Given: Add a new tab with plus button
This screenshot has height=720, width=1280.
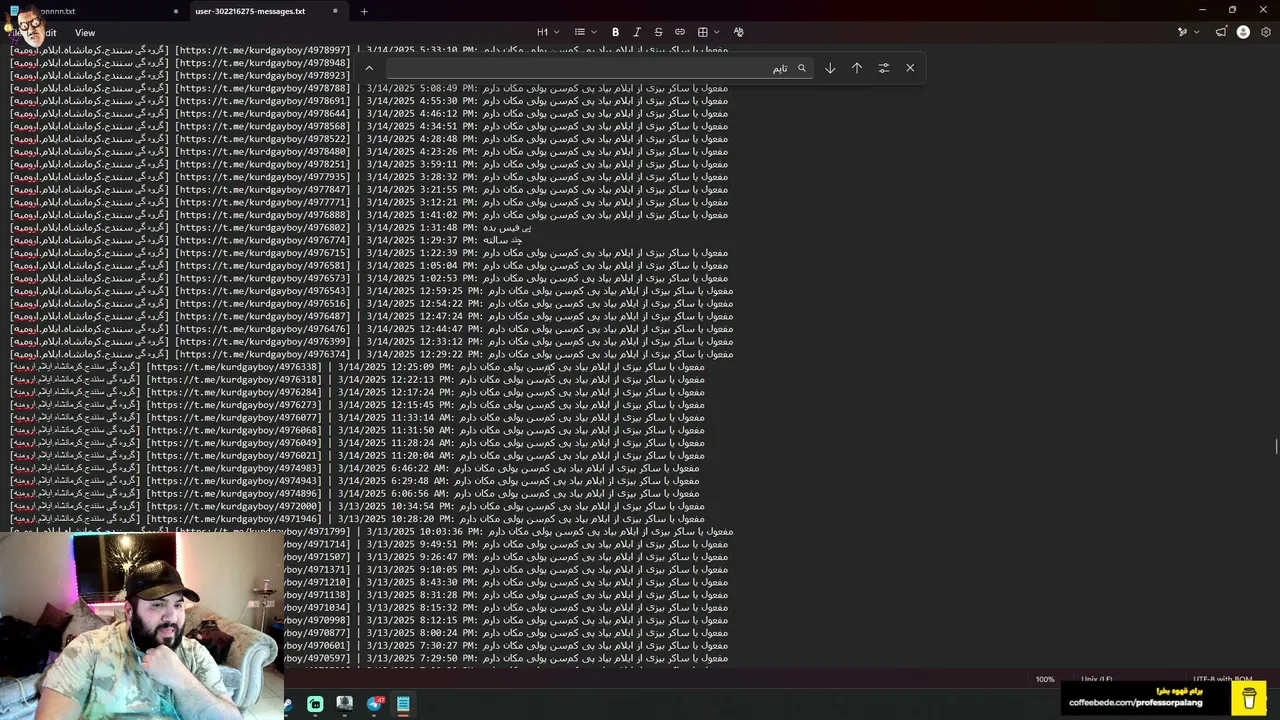Looking at the screenshot, I should pos(364,11).
